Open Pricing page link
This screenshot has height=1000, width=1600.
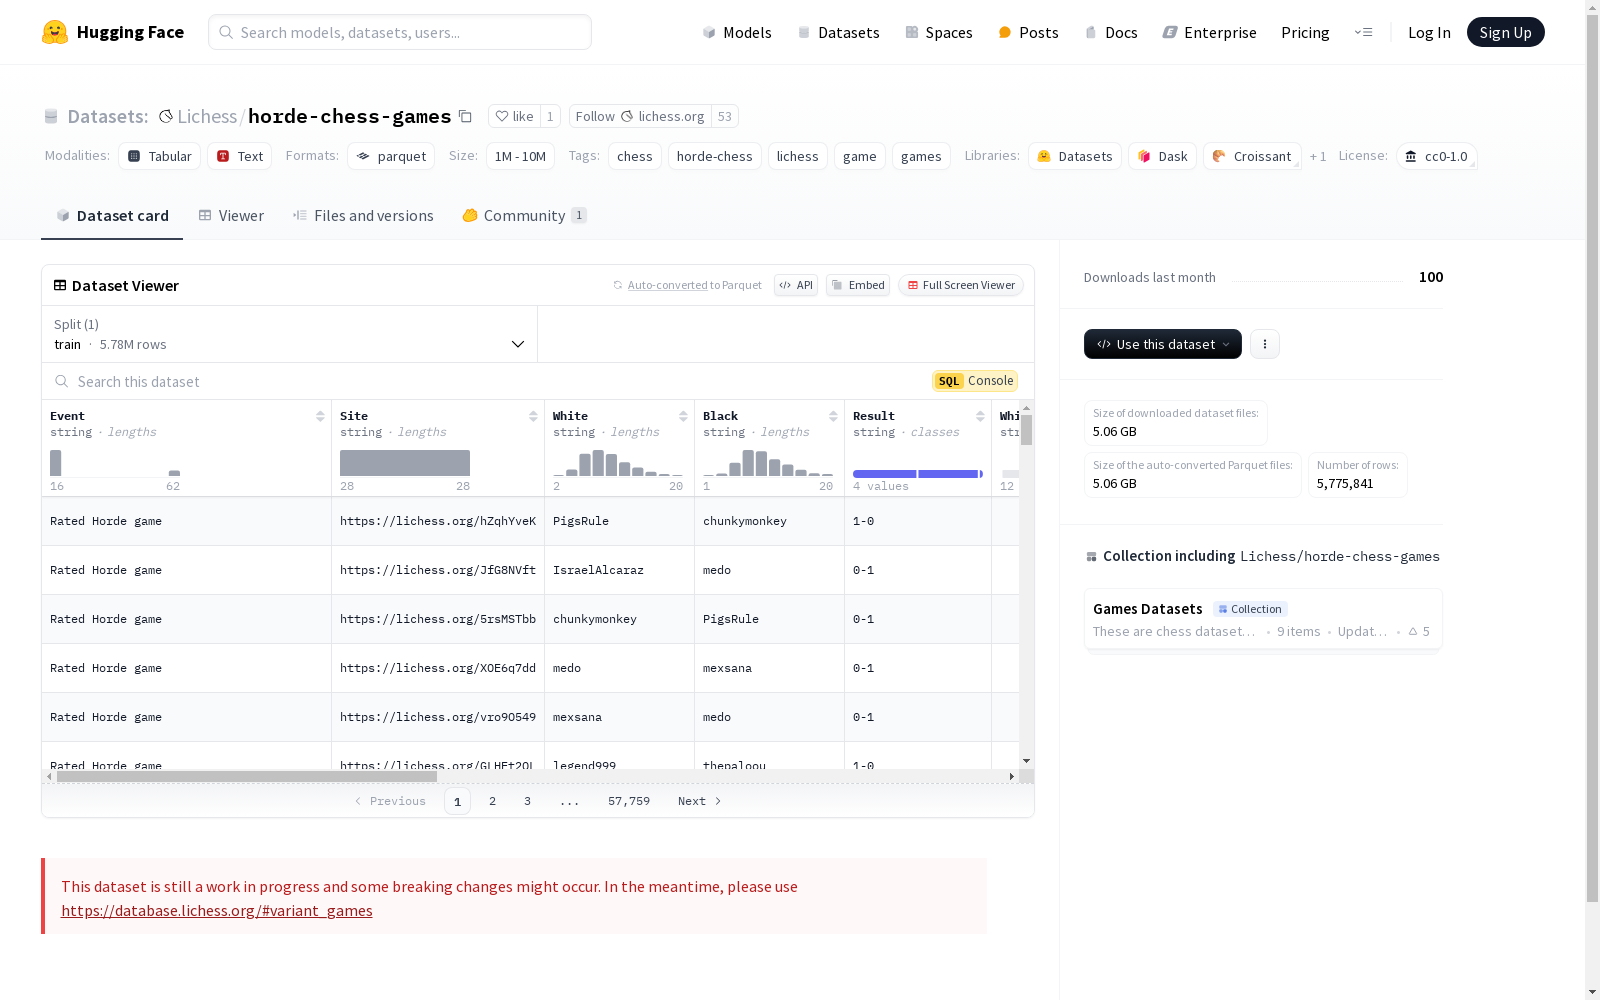tap(1305, 32)
